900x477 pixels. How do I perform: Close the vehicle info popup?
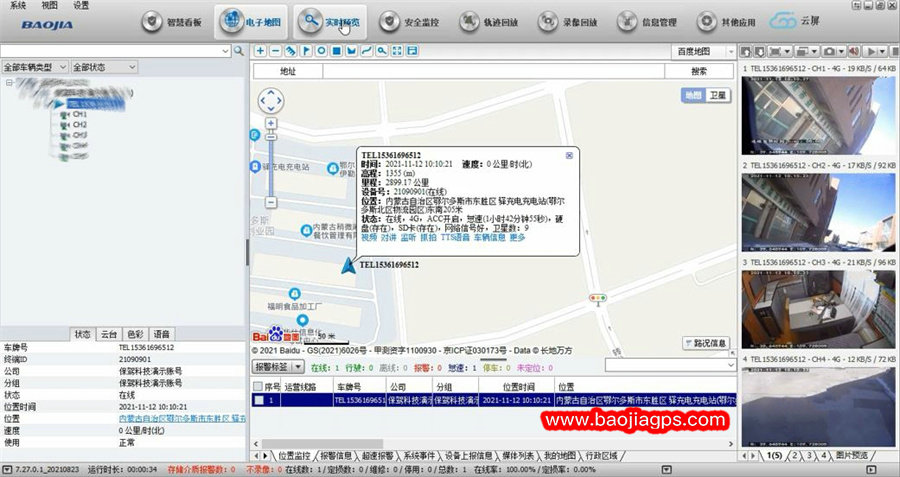(x=569, y=156)
